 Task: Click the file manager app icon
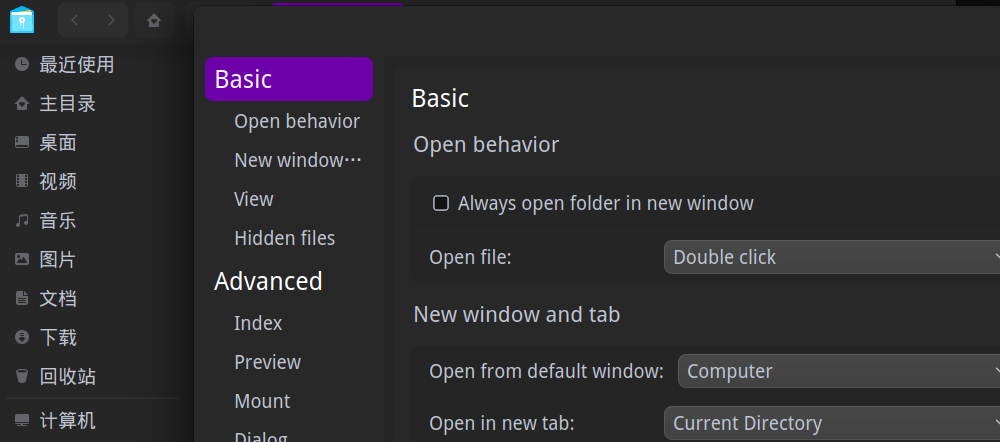[21, 19]
